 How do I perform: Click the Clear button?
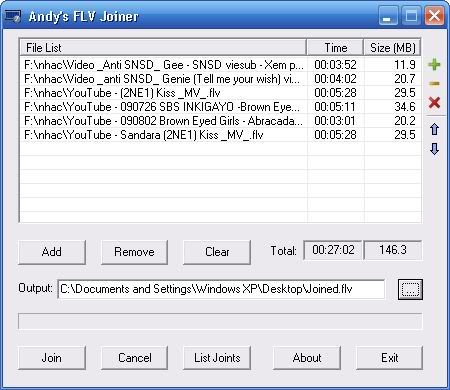pos(217,252)
